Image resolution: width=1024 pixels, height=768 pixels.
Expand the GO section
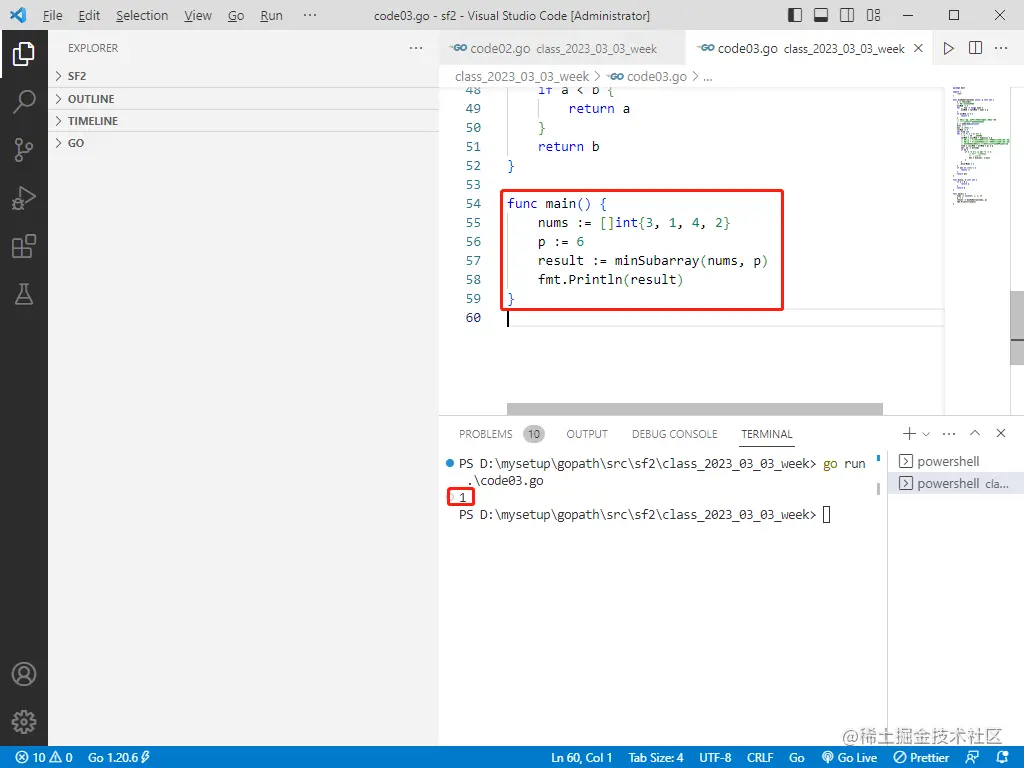(x=244, y=143)
